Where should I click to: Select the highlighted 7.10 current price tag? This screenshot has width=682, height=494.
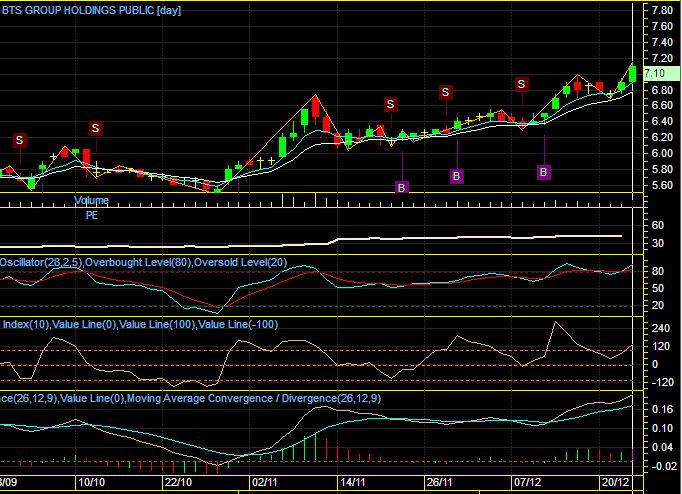point(662,73)
